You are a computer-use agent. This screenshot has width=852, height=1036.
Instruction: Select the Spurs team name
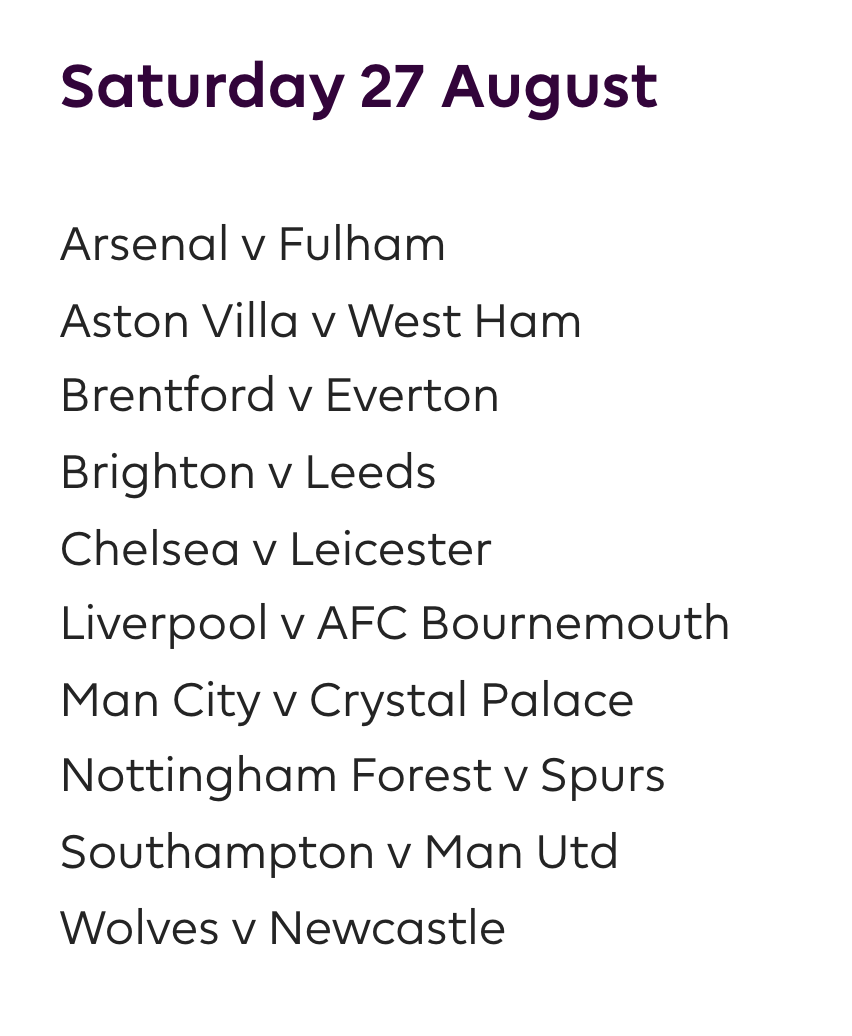coord(603,776)
